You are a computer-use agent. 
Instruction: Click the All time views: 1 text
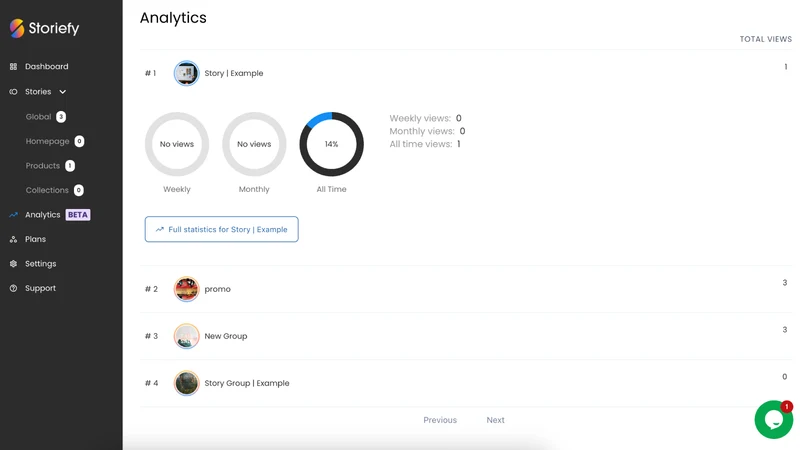425,144
